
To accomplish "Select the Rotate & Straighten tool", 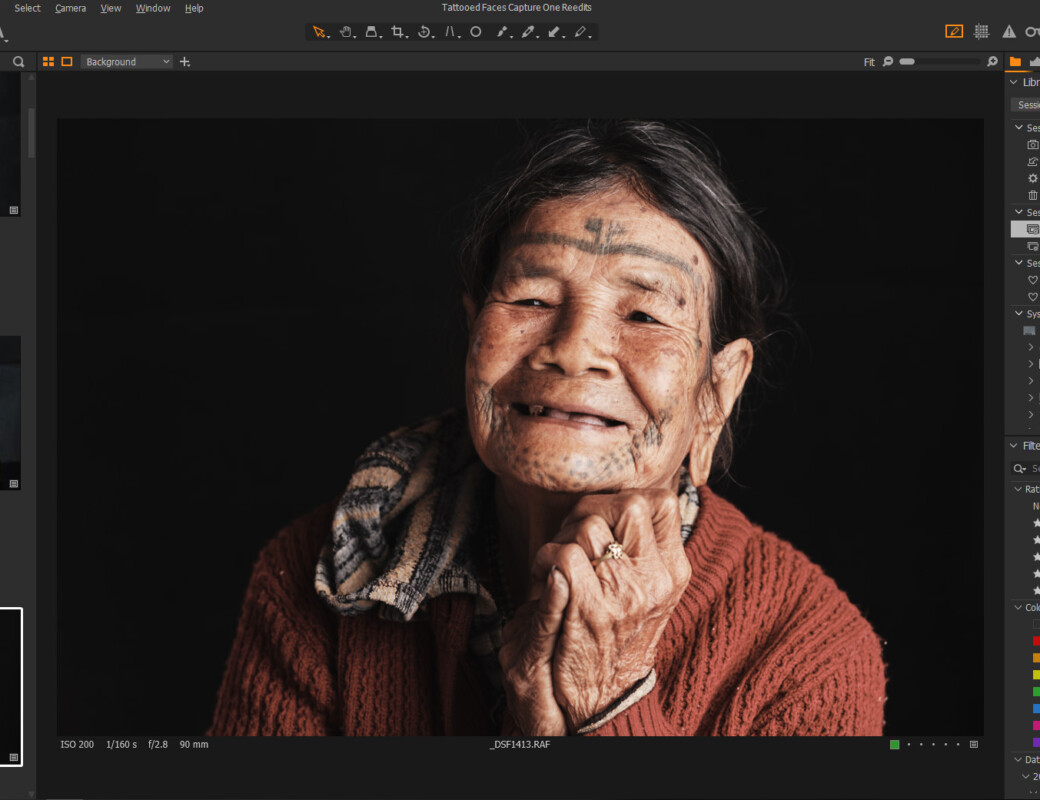I will tap(426, 31).
